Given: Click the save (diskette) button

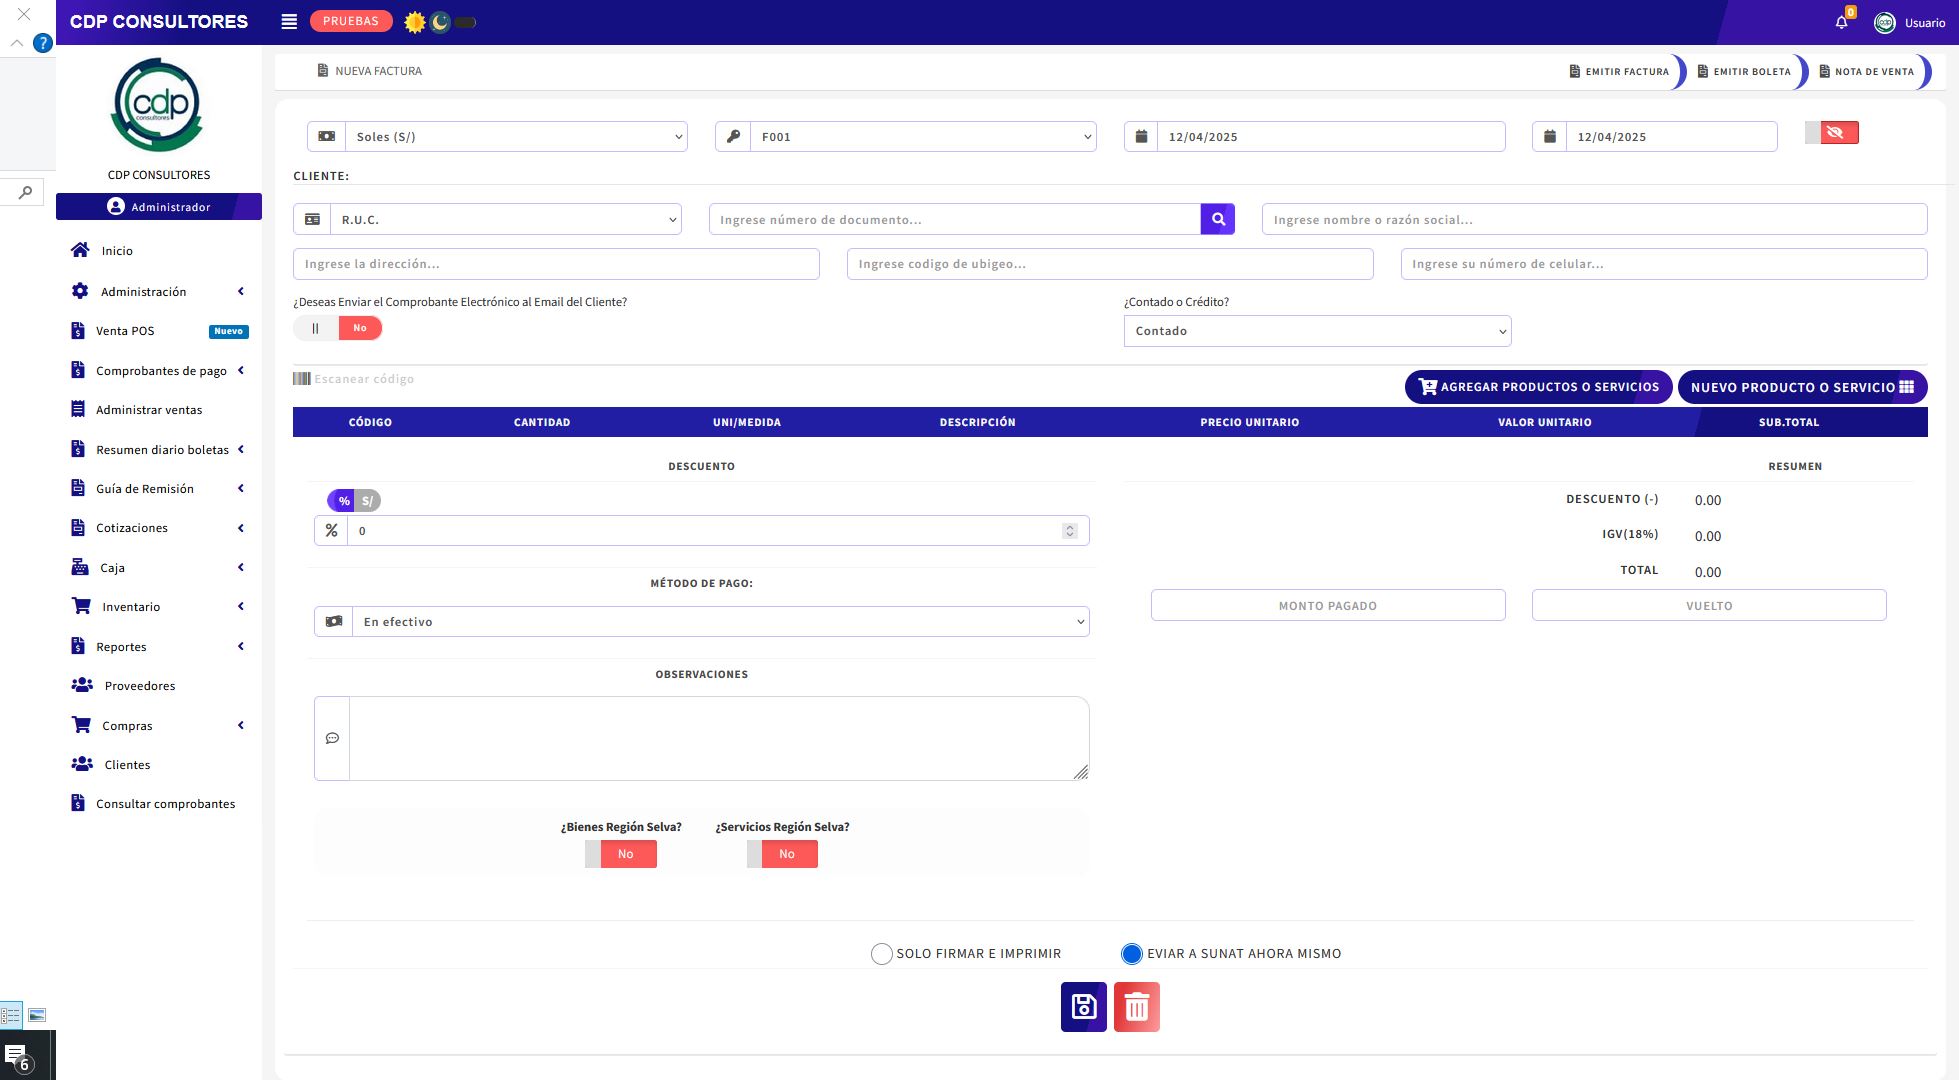Looking at the screenshot, I should (x=1084, y=1007).
